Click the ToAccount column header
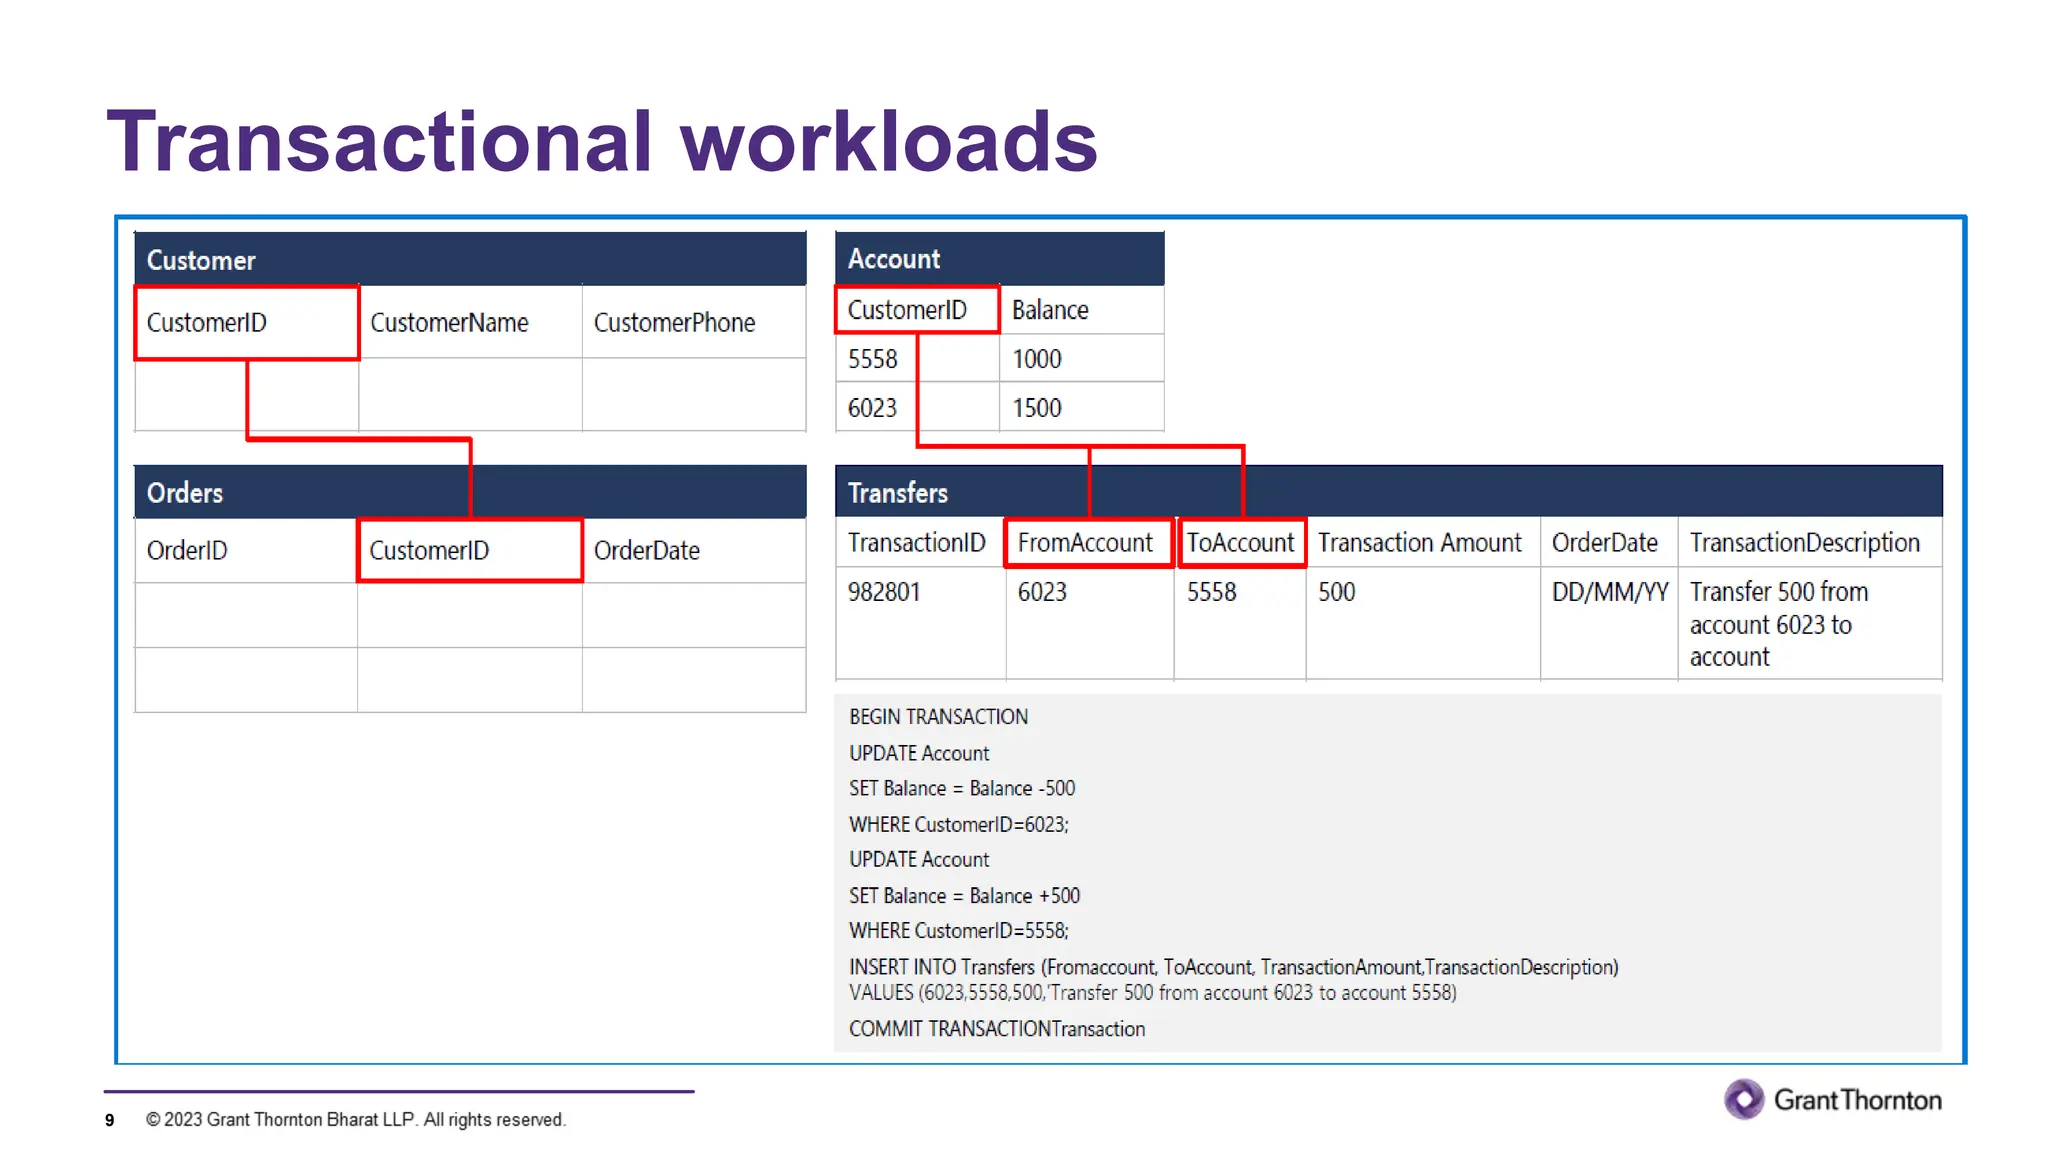This screenshot has height=1152, width=2048. tap(1241, 543)
